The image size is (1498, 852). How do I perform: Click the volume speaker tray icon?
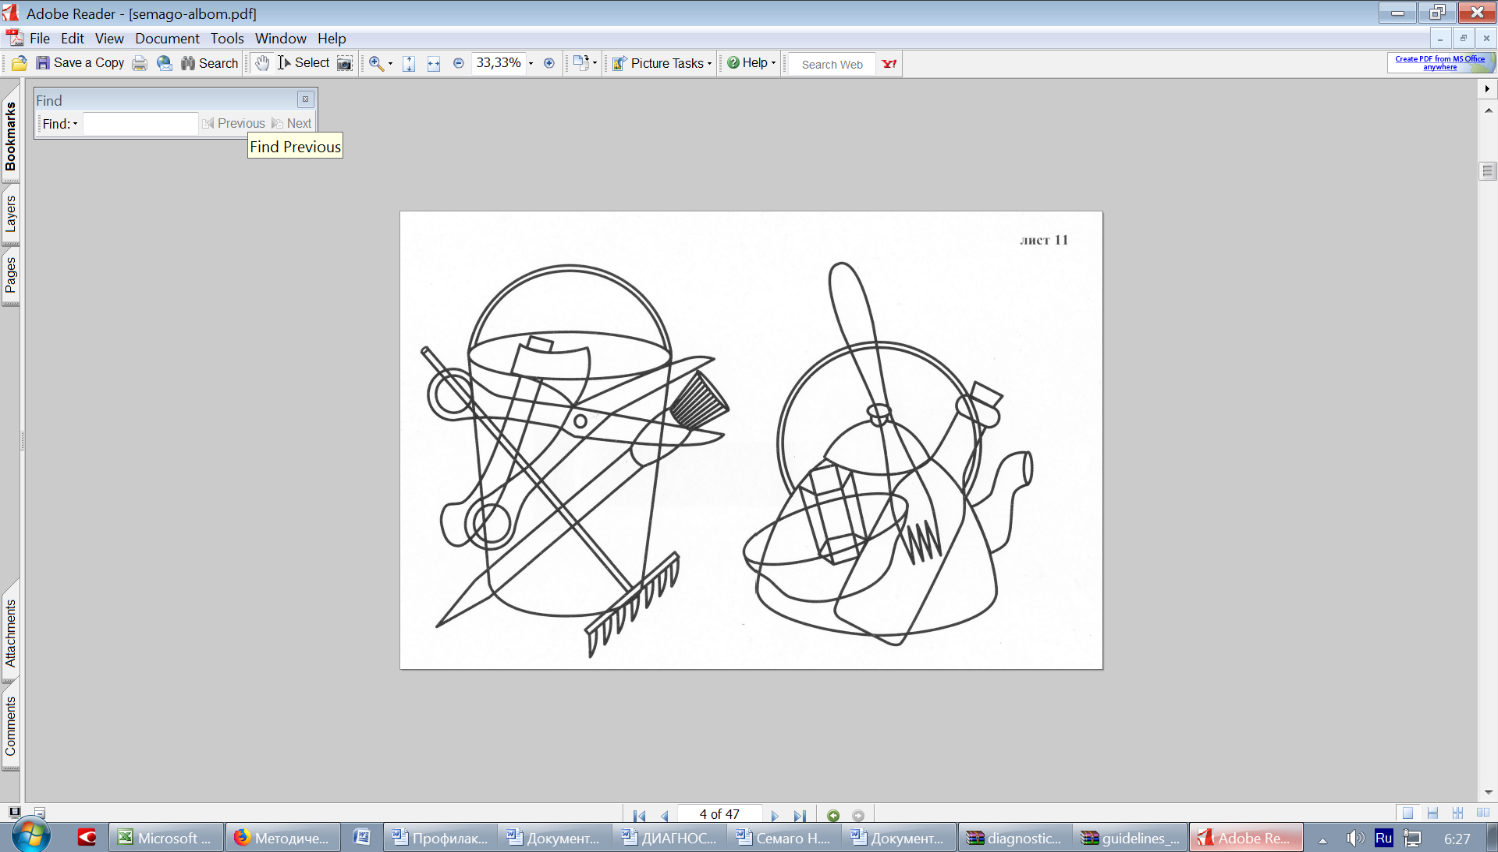[1355, 838]
